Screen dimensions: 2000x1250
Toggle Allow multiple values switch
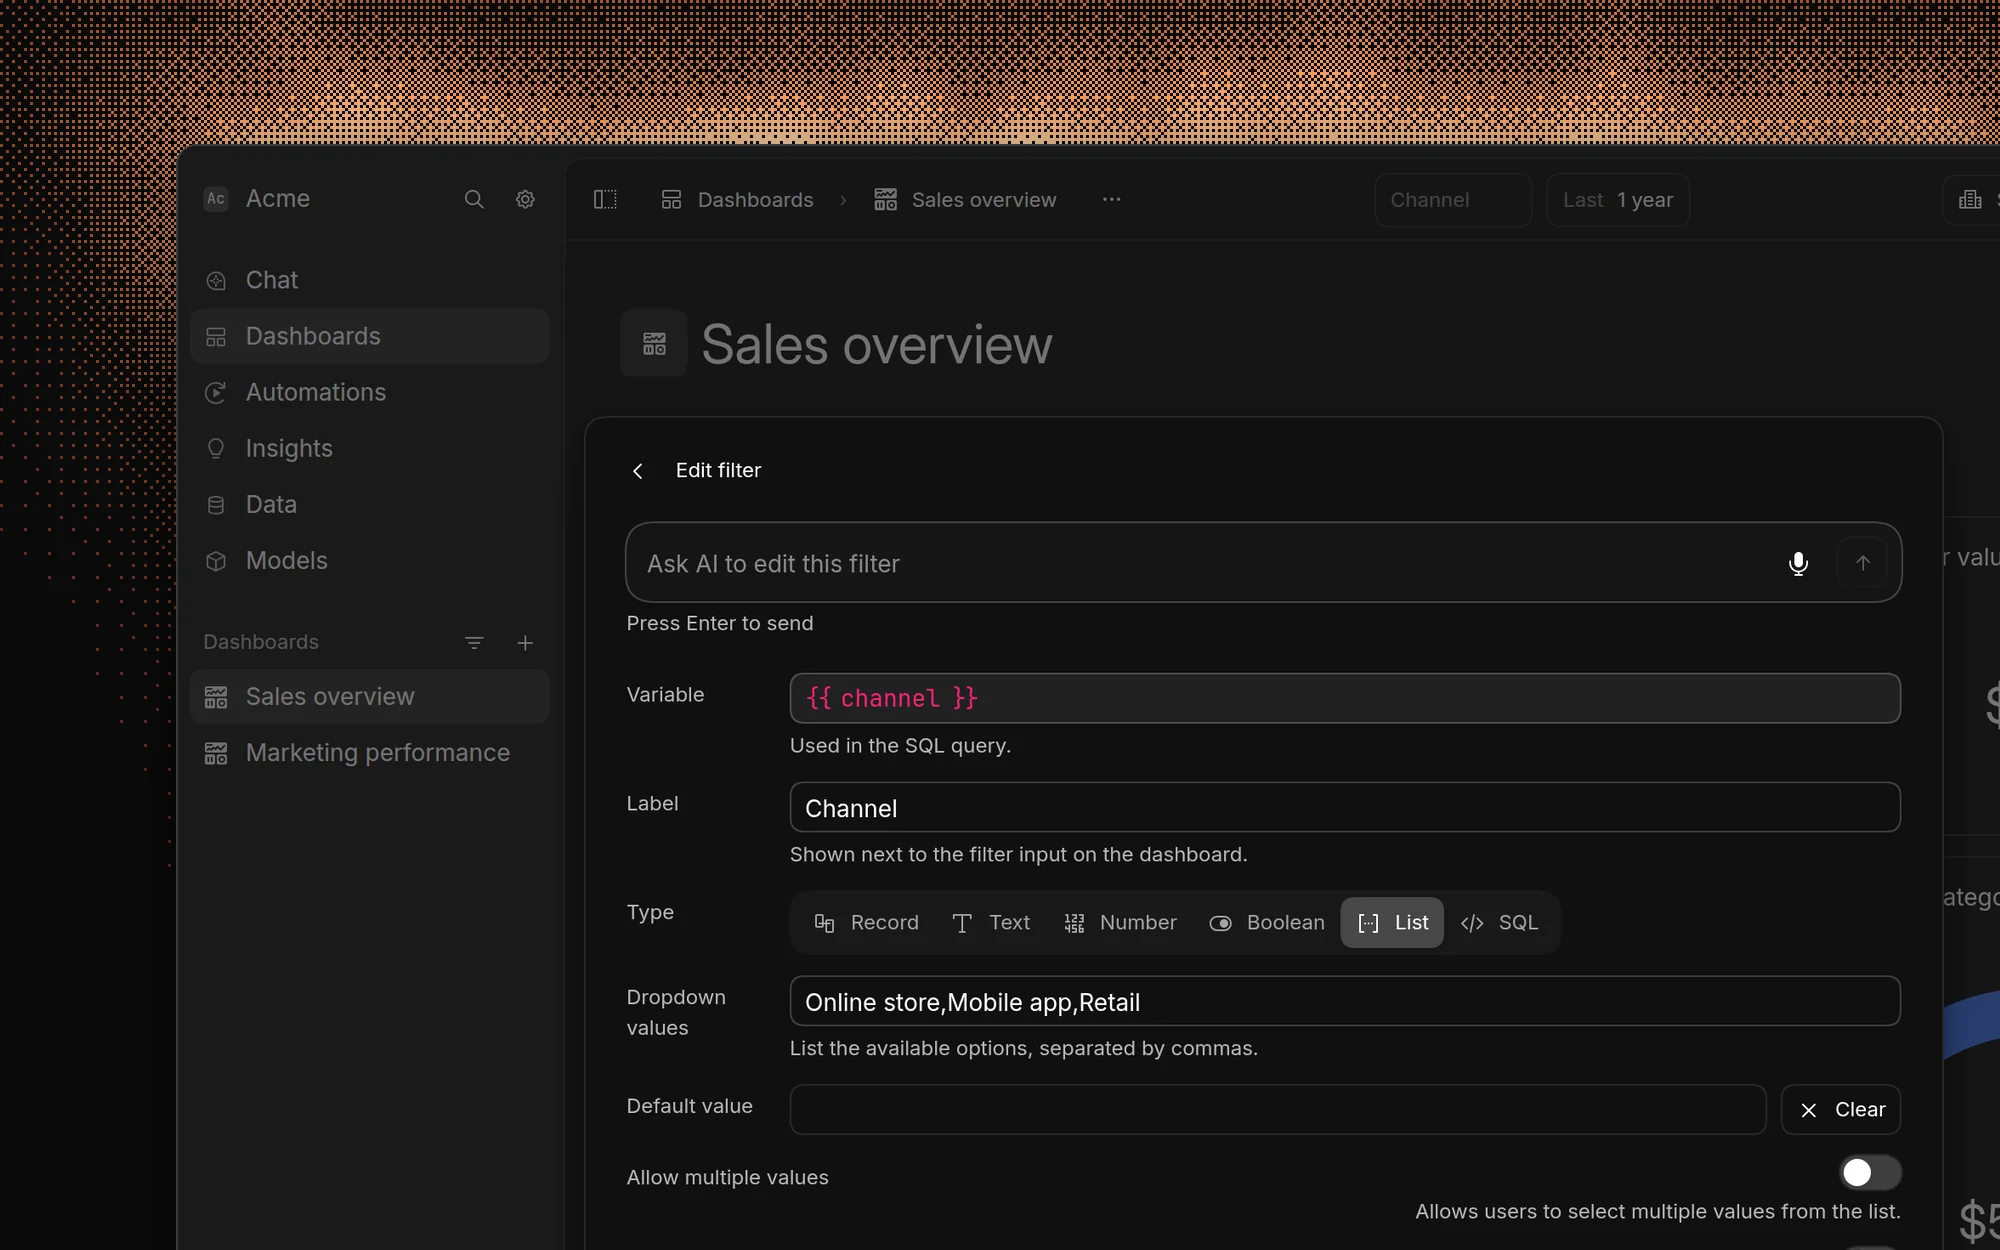pos(1870,1172)
